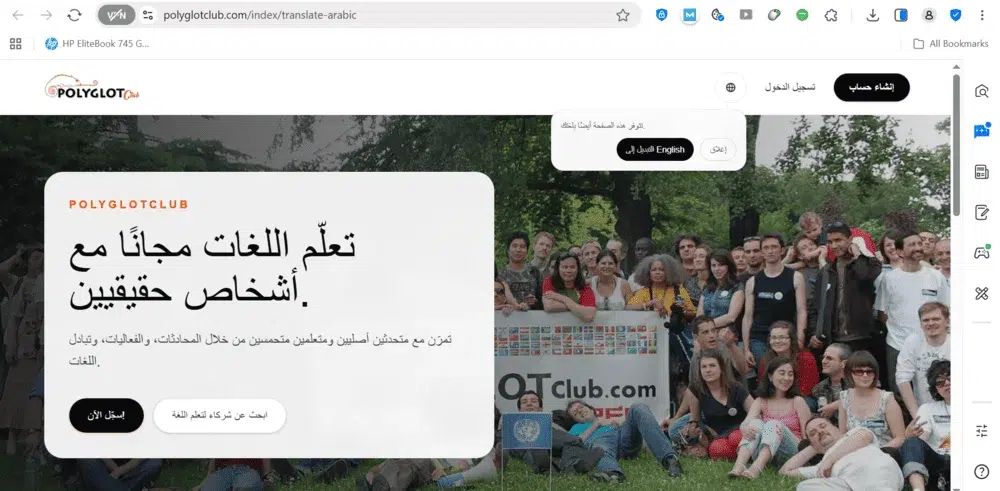Open the browser three-dot menu
The height and width of the screenshot is (491, 1000).
(x=982, y=15)
